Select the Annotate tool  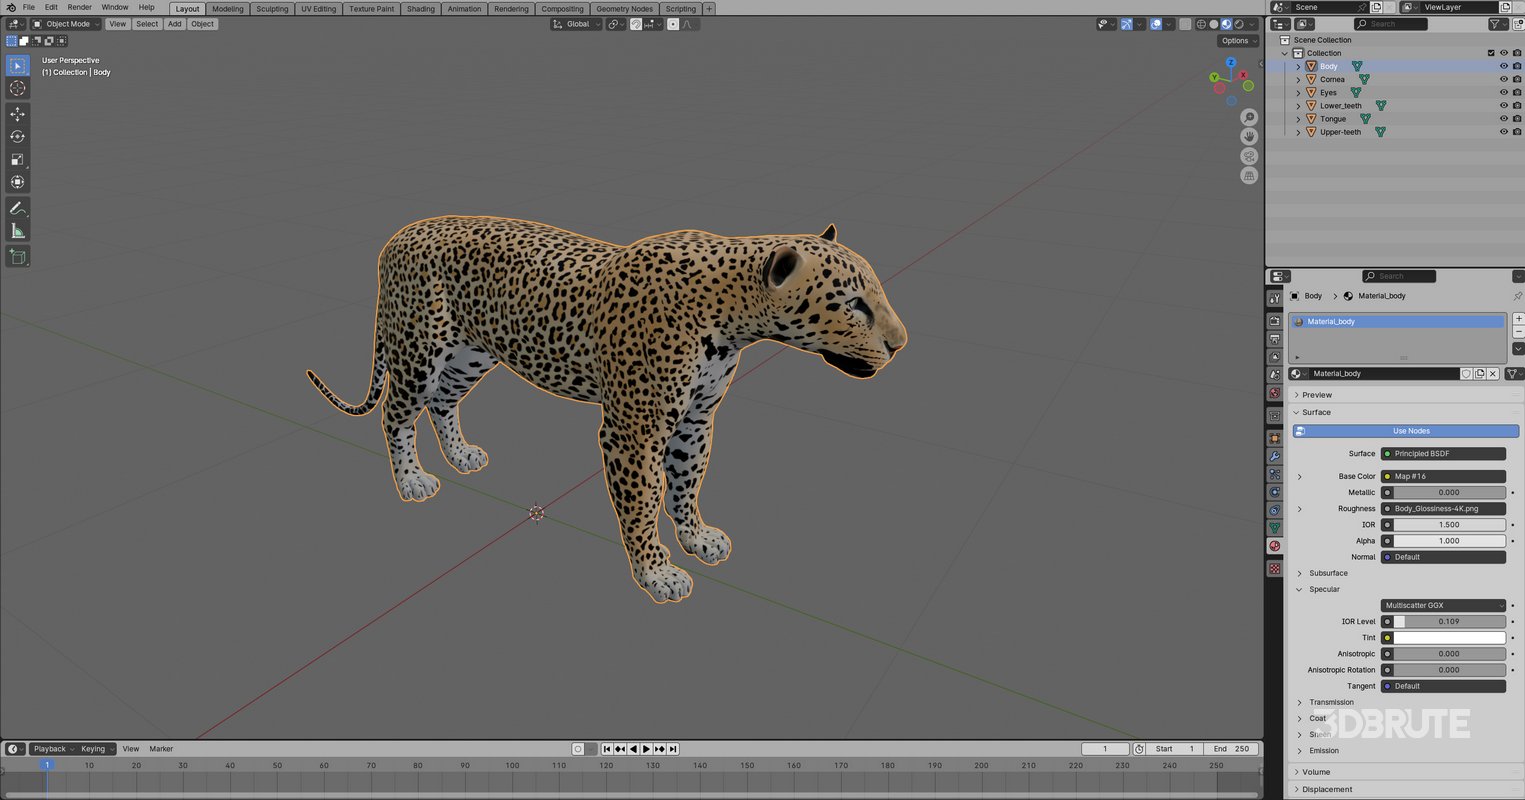tap(17, 208)
